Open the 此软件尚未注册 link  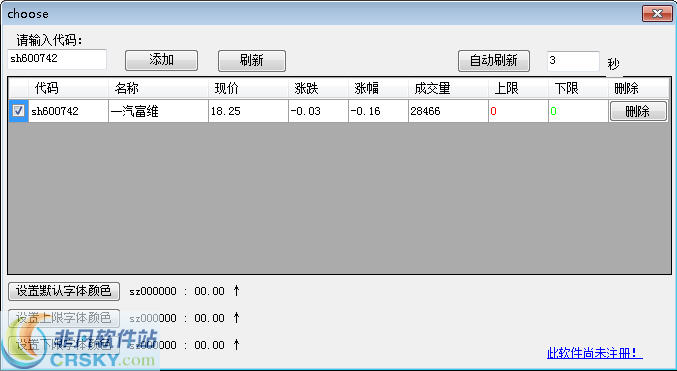pyautogui.click(x=595, y=353)
